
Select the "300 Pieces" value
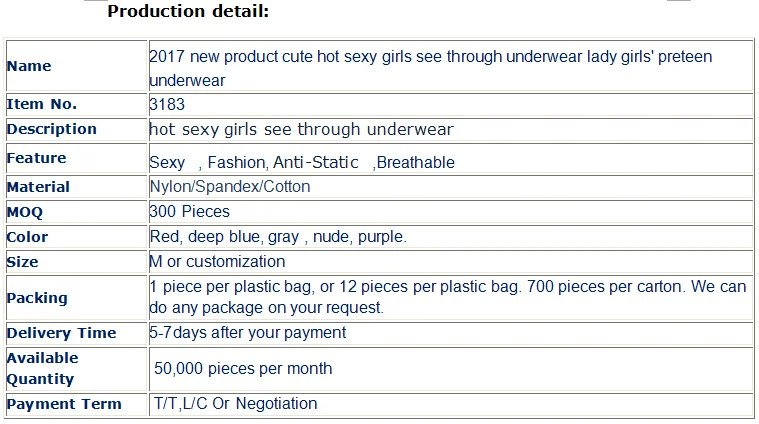190,212
